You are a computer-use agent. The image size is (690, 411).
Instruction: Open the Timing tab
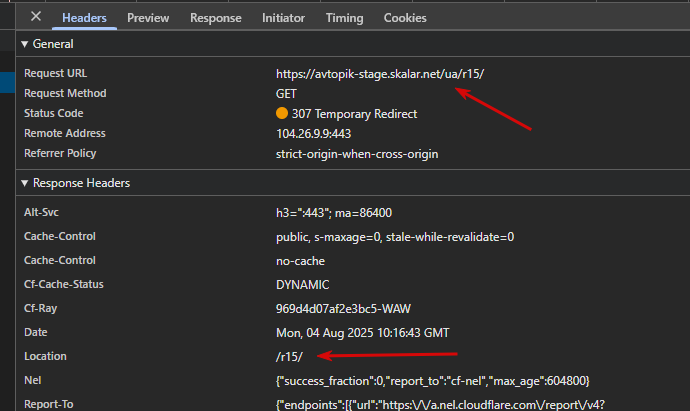click(345, 18)
